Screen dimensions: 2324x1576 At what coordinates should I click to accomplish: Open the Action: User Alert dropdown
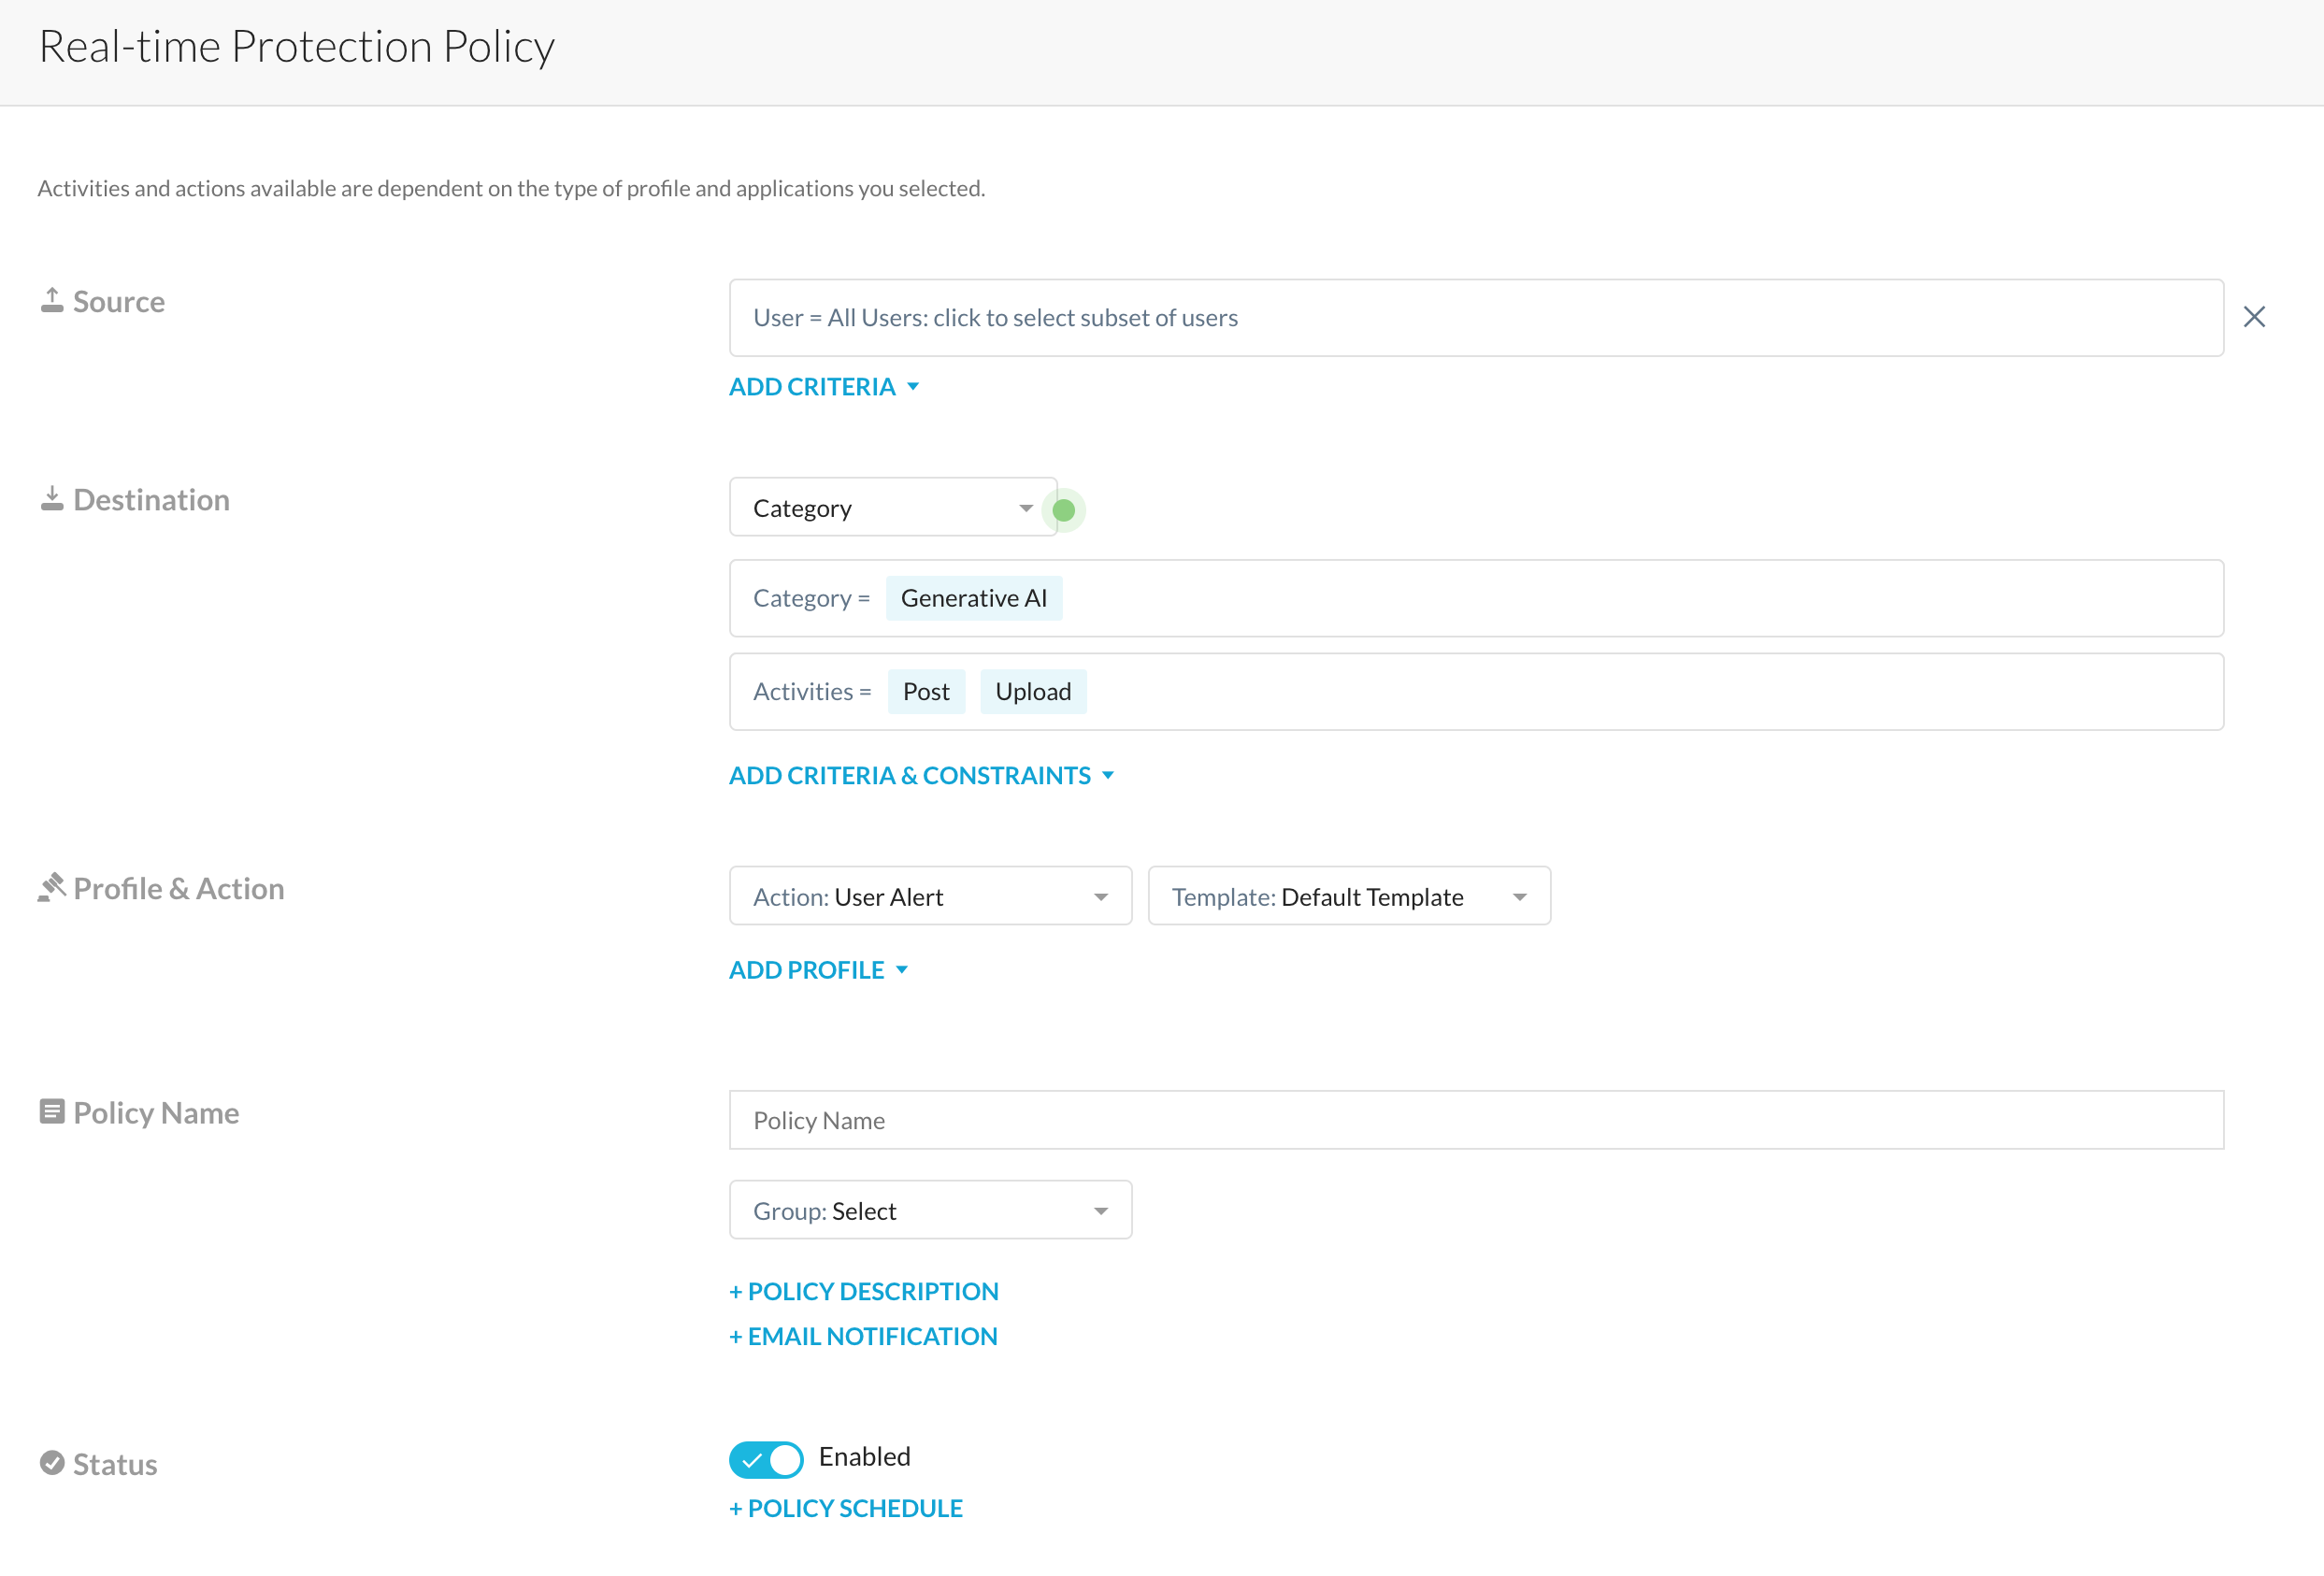pos(930,896)
